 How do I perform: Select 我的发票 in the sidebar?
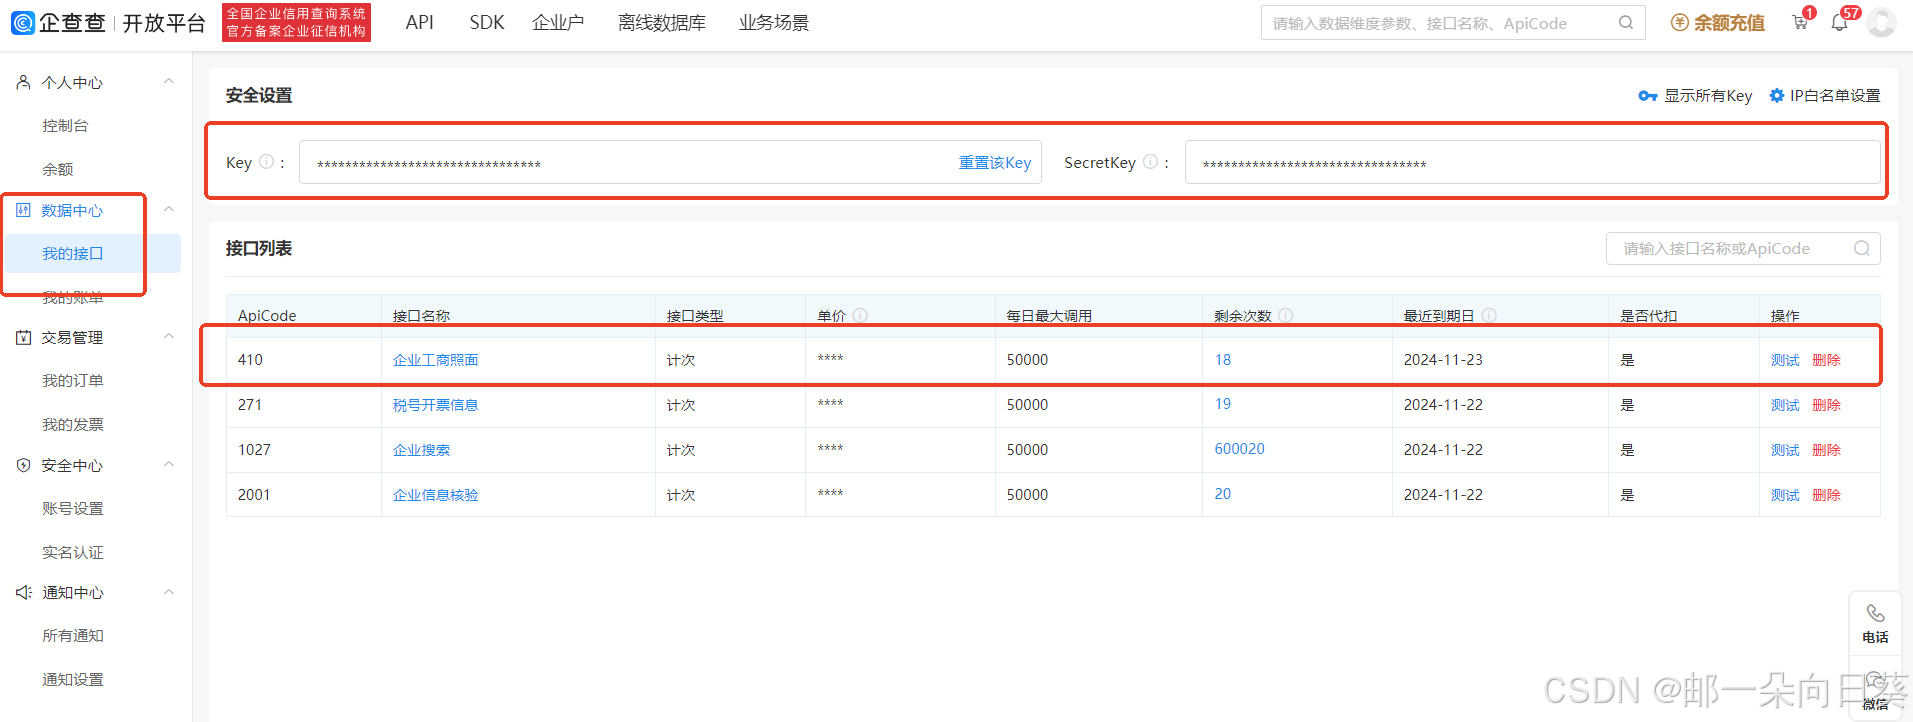click(x=73, y=424)
